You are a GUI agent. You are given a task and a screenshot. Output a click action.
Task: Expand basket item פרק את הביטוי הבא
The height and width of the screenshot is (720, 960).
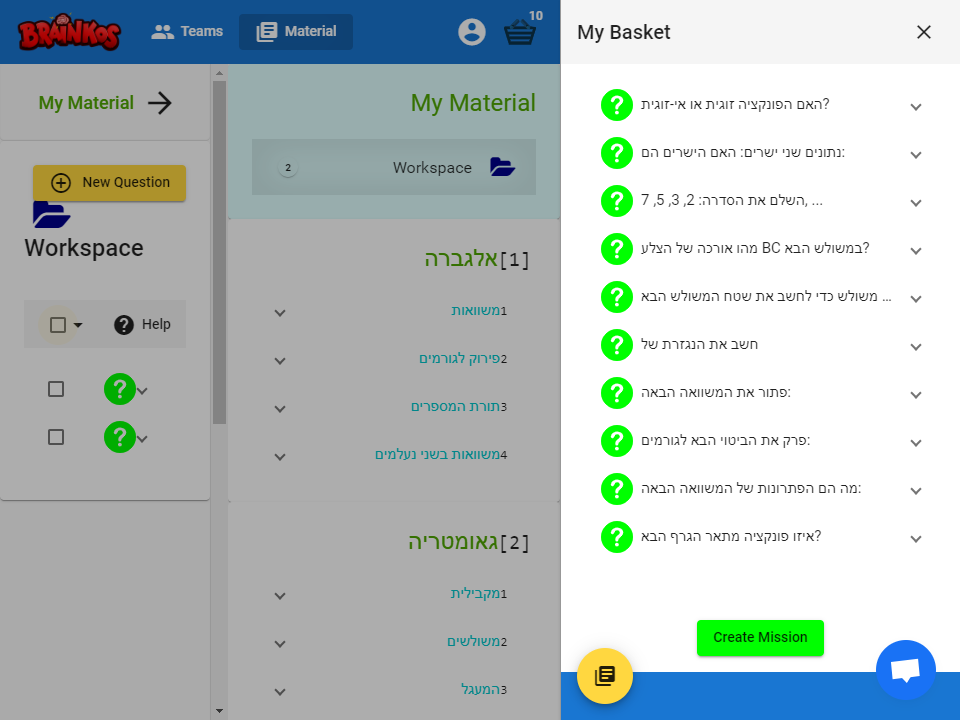coord(915,443)
